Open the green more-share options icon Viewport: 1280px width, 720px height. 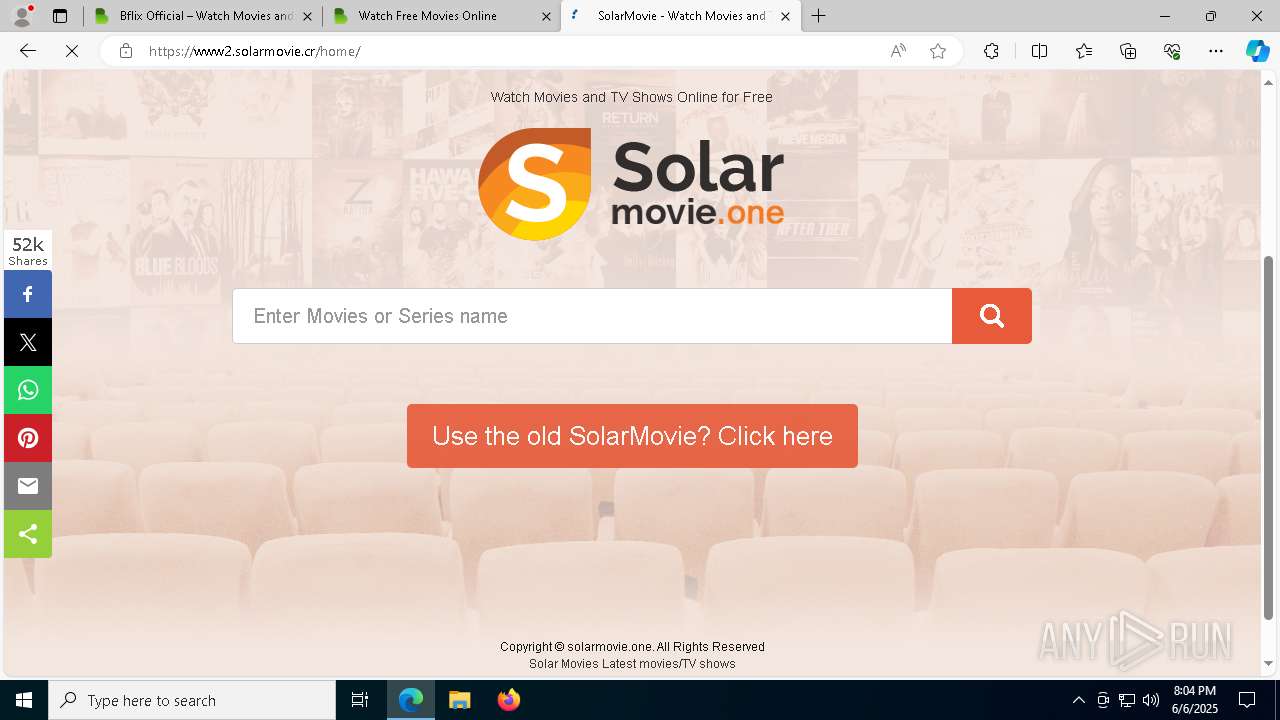(x=28, y=534)
